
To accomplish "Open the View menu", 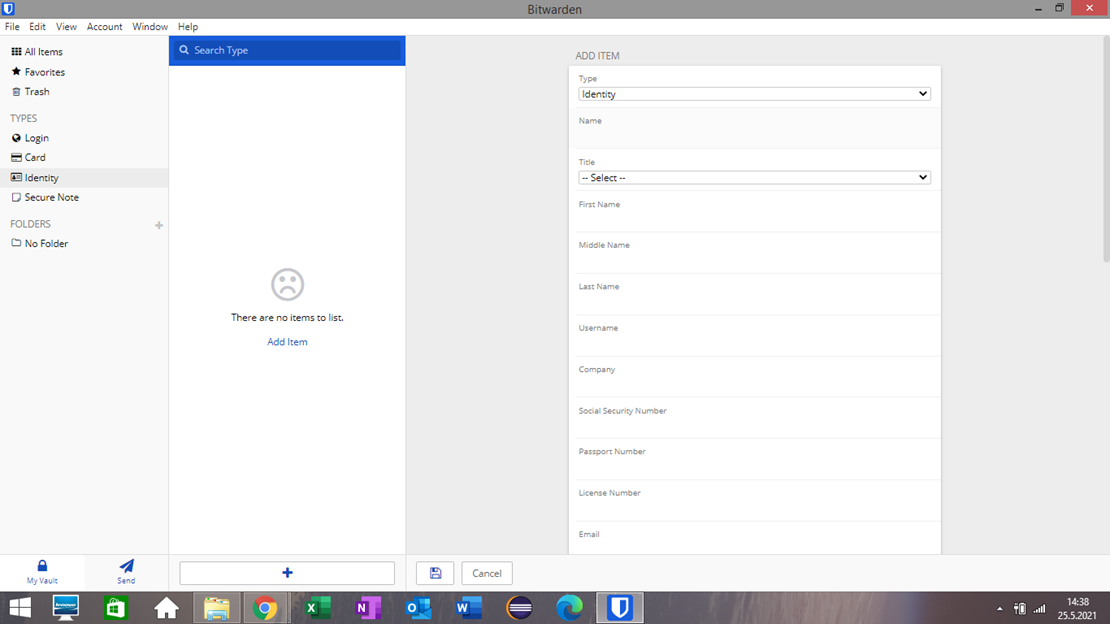I will [x=66, y=26].
